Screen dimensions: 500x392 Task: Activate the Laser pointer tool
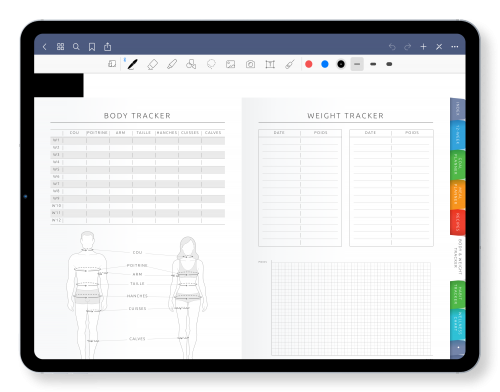click(290, 64)
